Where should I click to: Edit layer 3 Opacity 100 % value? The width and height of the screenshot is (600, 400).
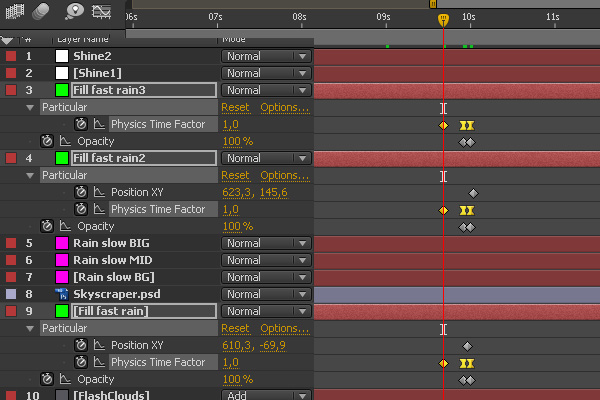pos(238,142)
